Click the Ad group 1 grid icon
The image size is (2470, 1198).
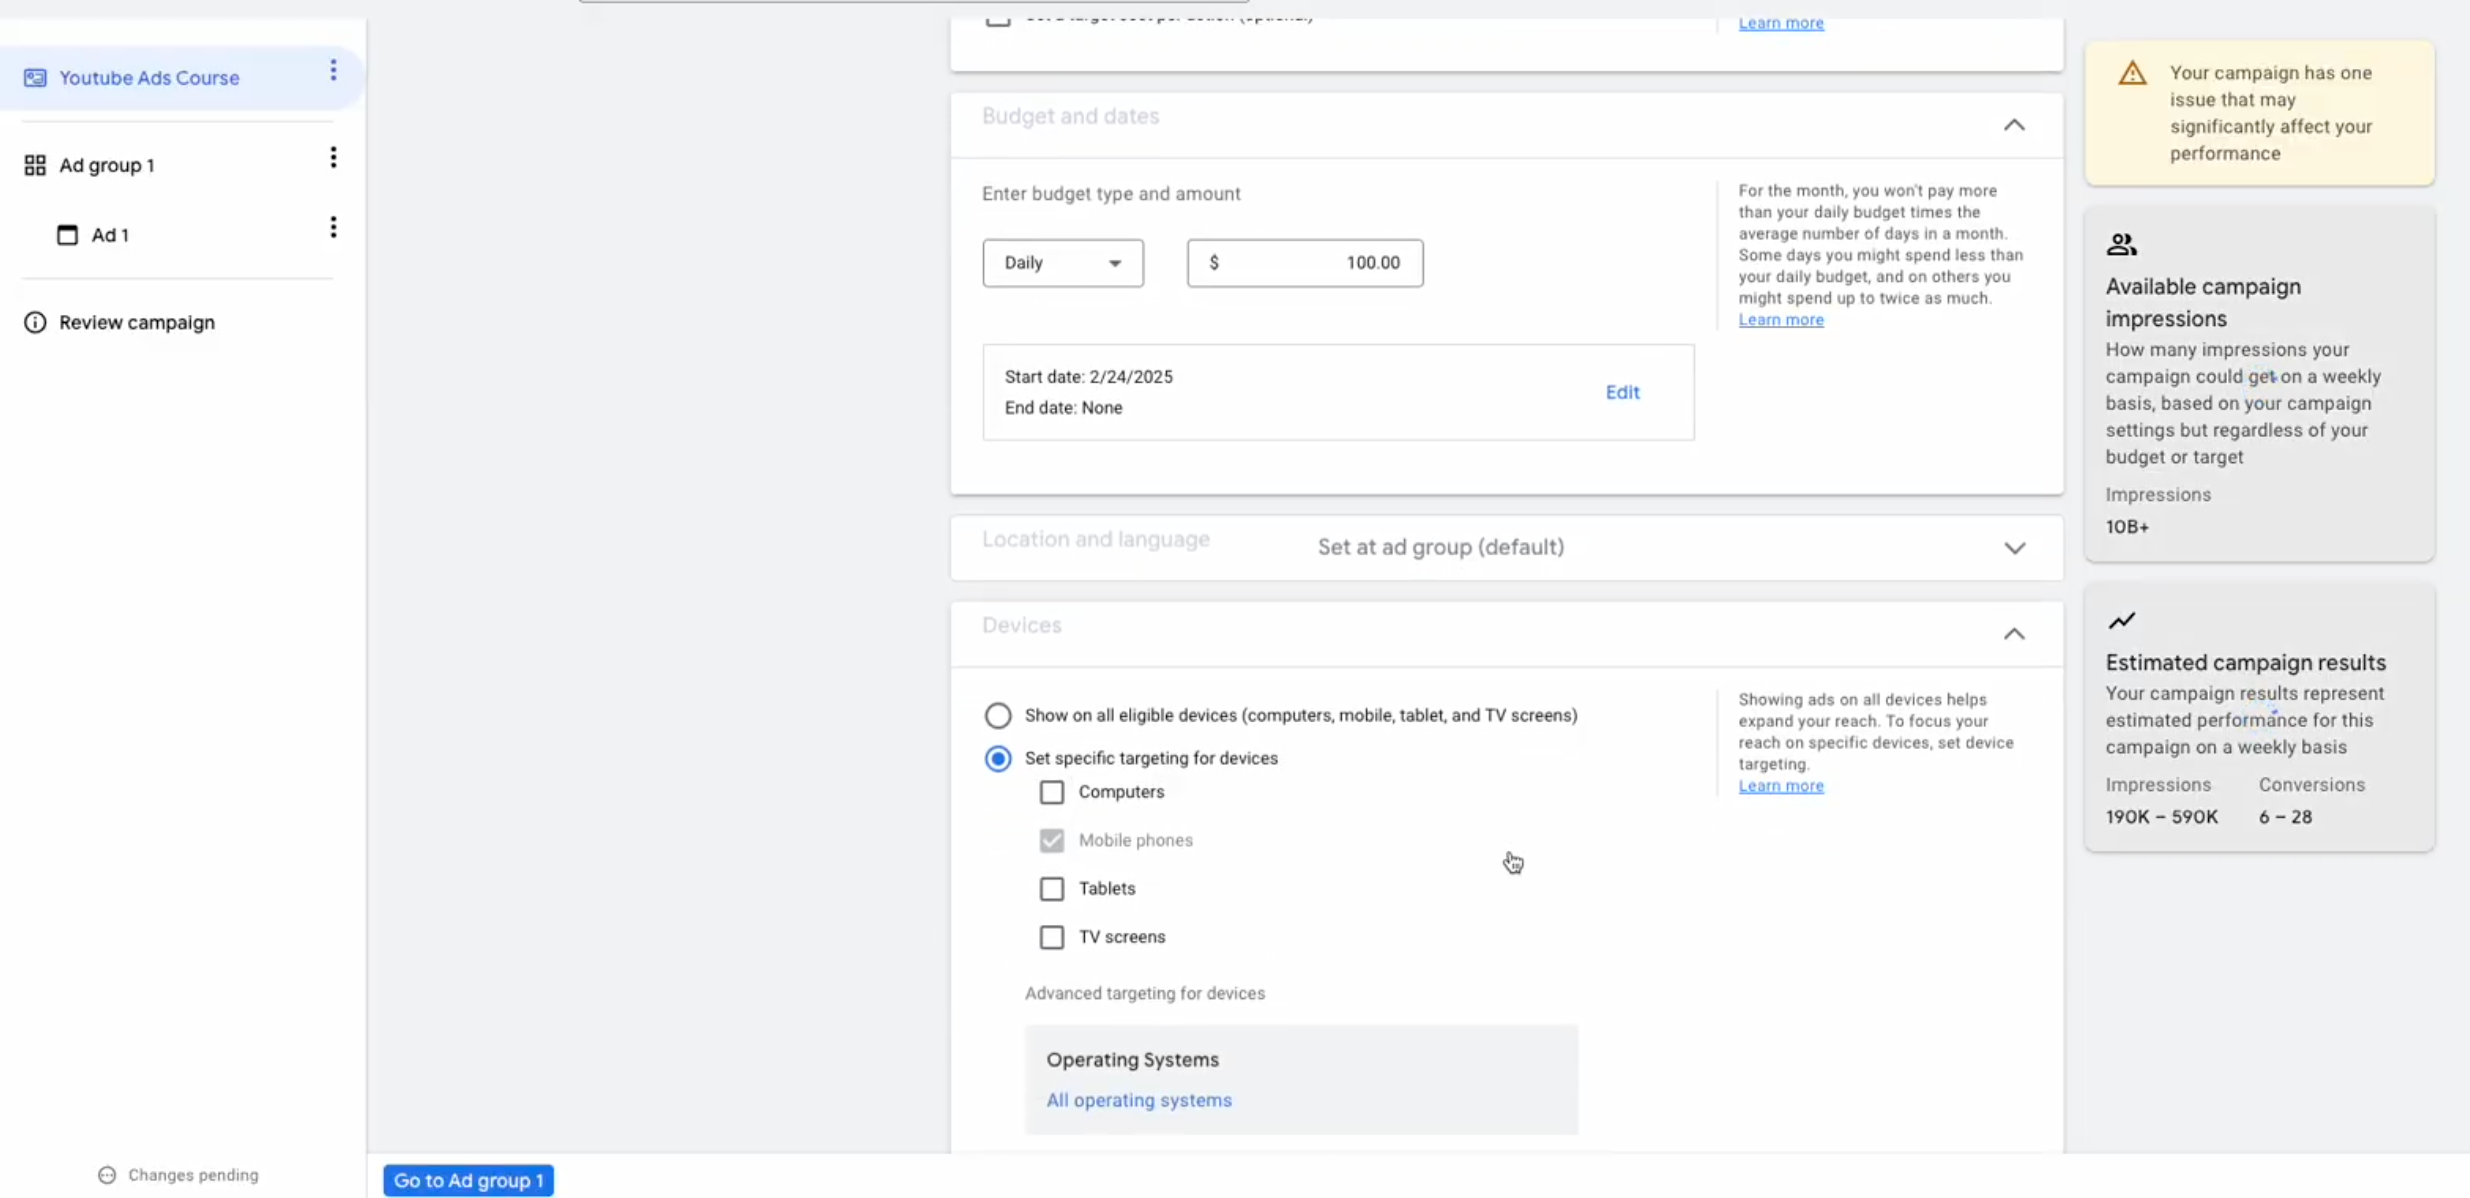tap(35, 165)
